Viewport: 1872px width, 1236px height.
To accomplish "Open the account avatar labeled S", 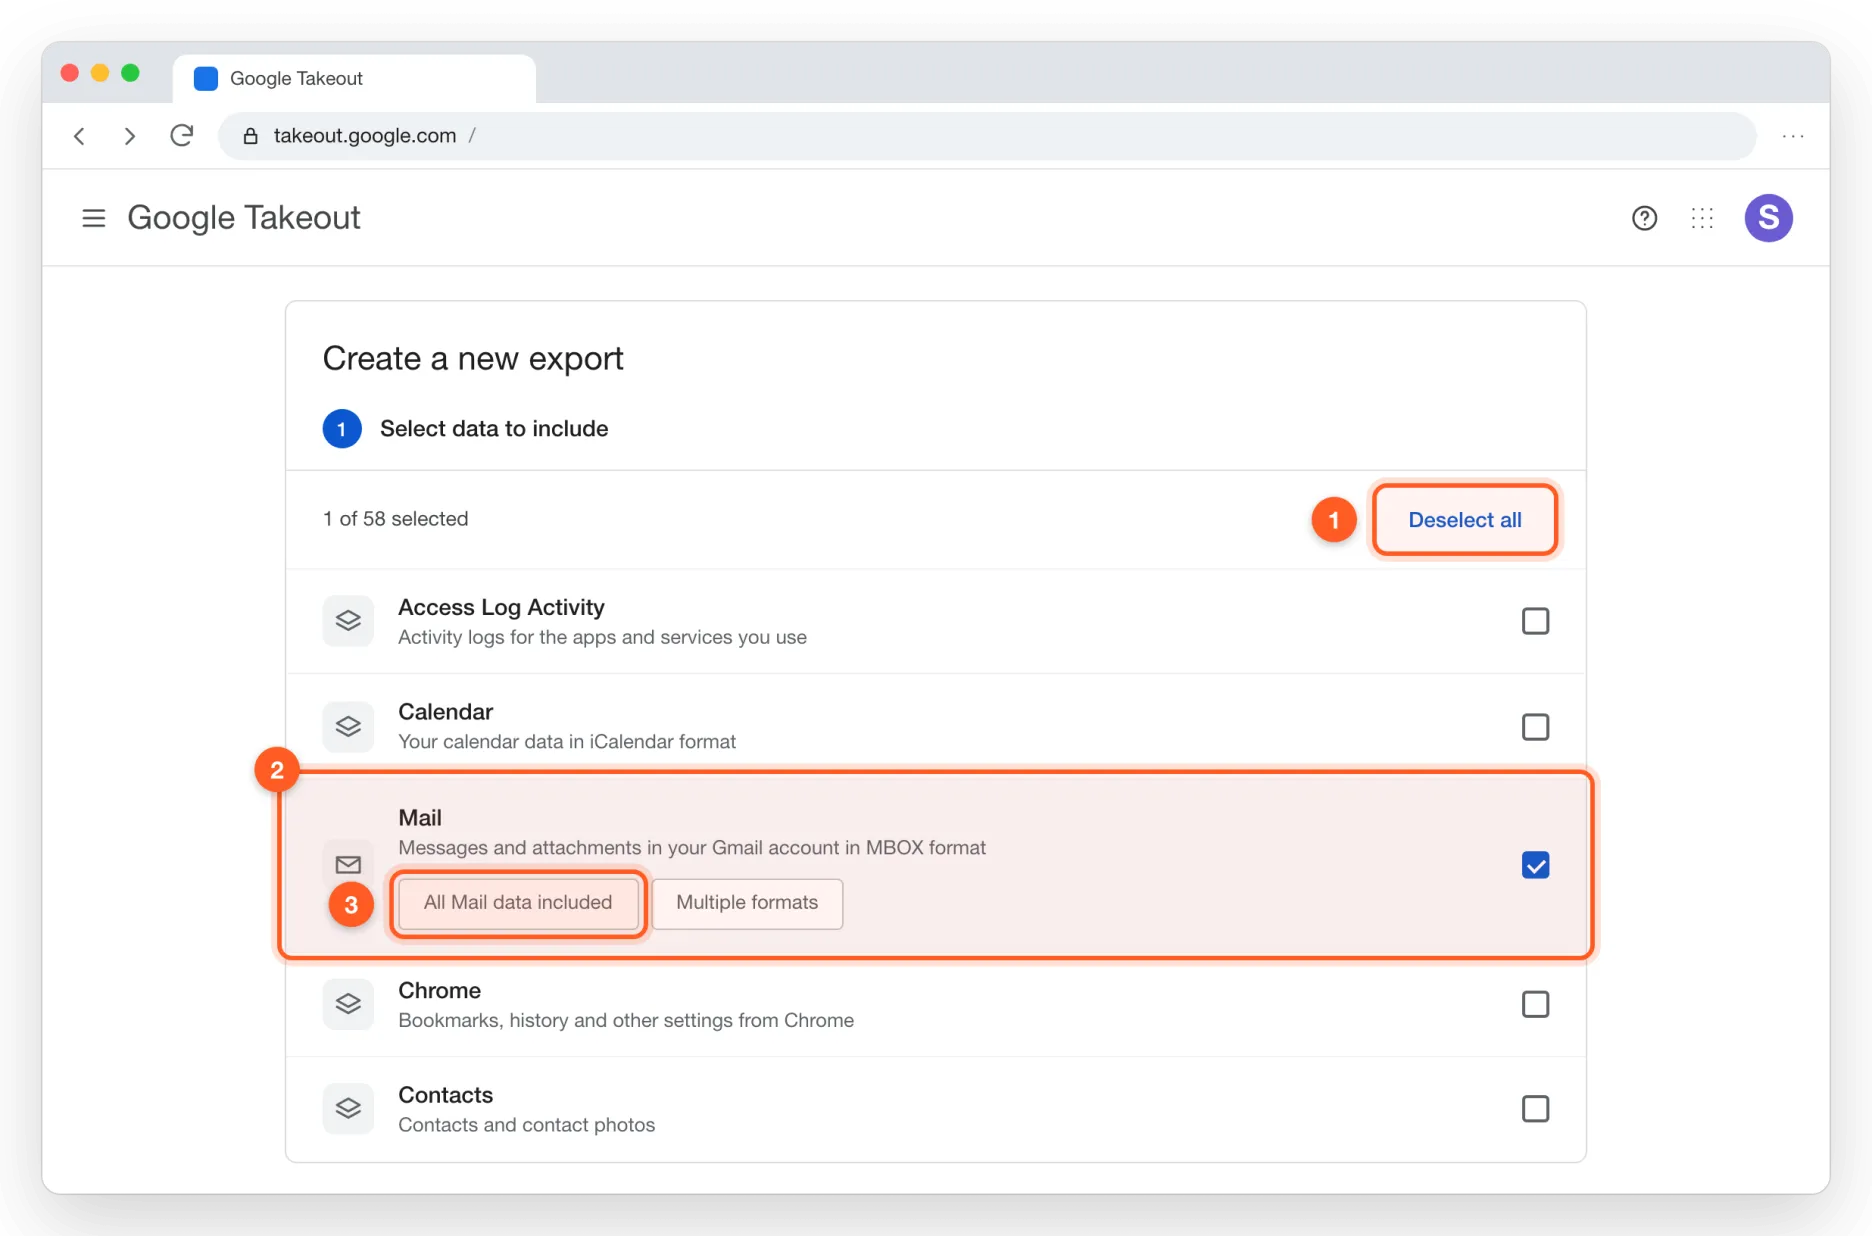I will coord(1768,218).
